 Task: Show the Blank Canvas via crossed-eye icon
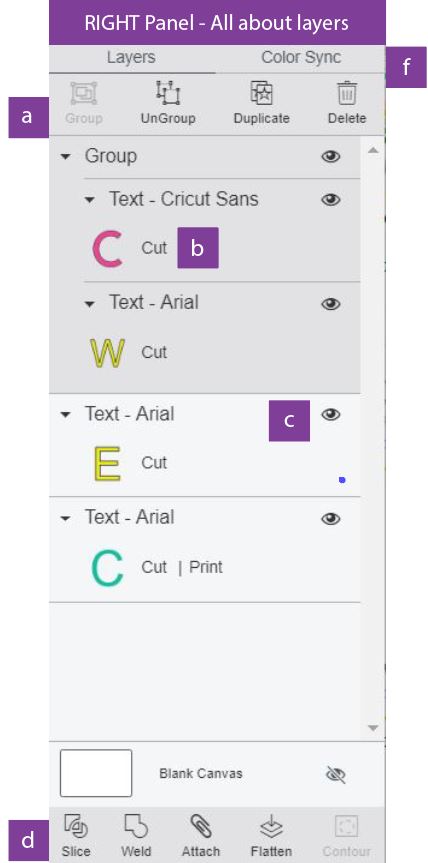pos(336,775)
